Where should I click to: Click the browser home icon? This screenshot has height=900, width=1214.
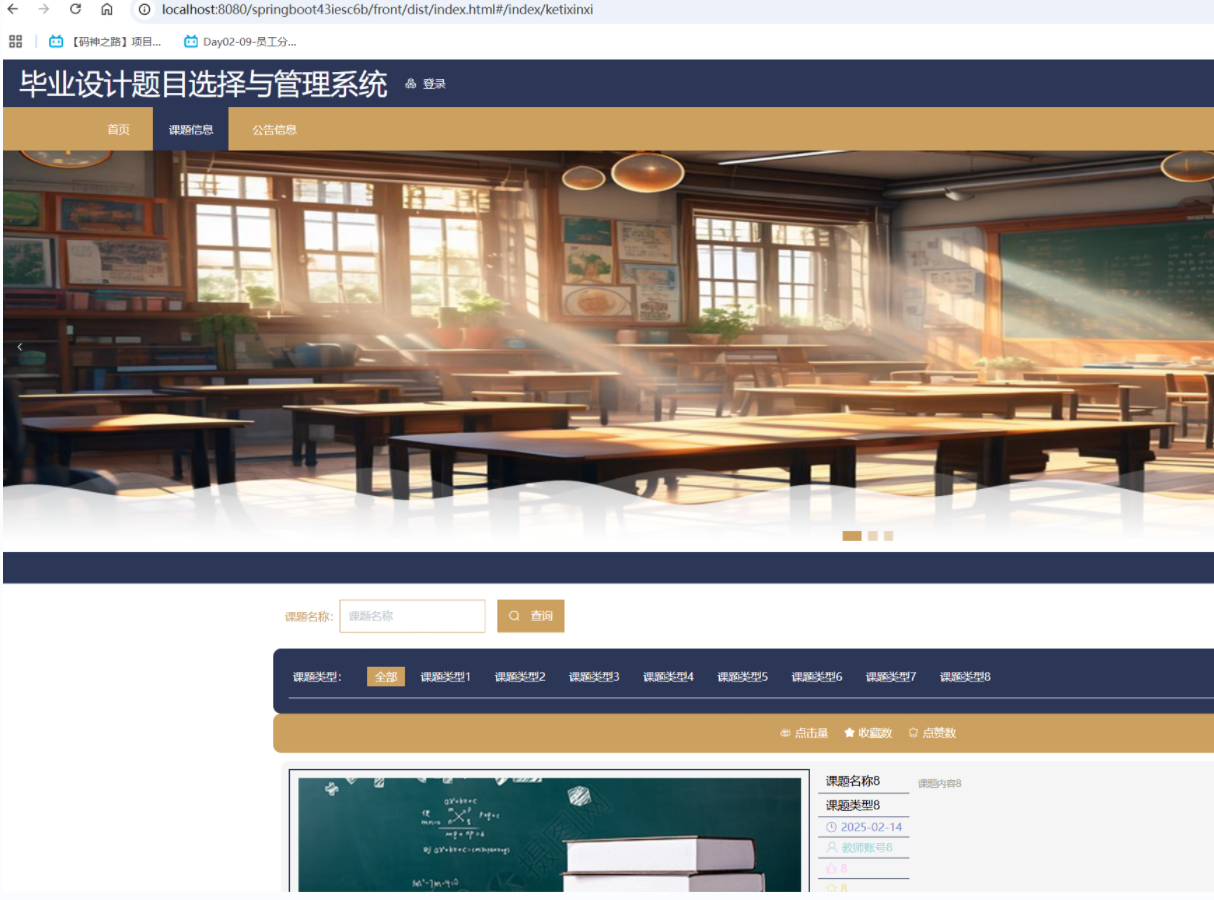(107, 9)
